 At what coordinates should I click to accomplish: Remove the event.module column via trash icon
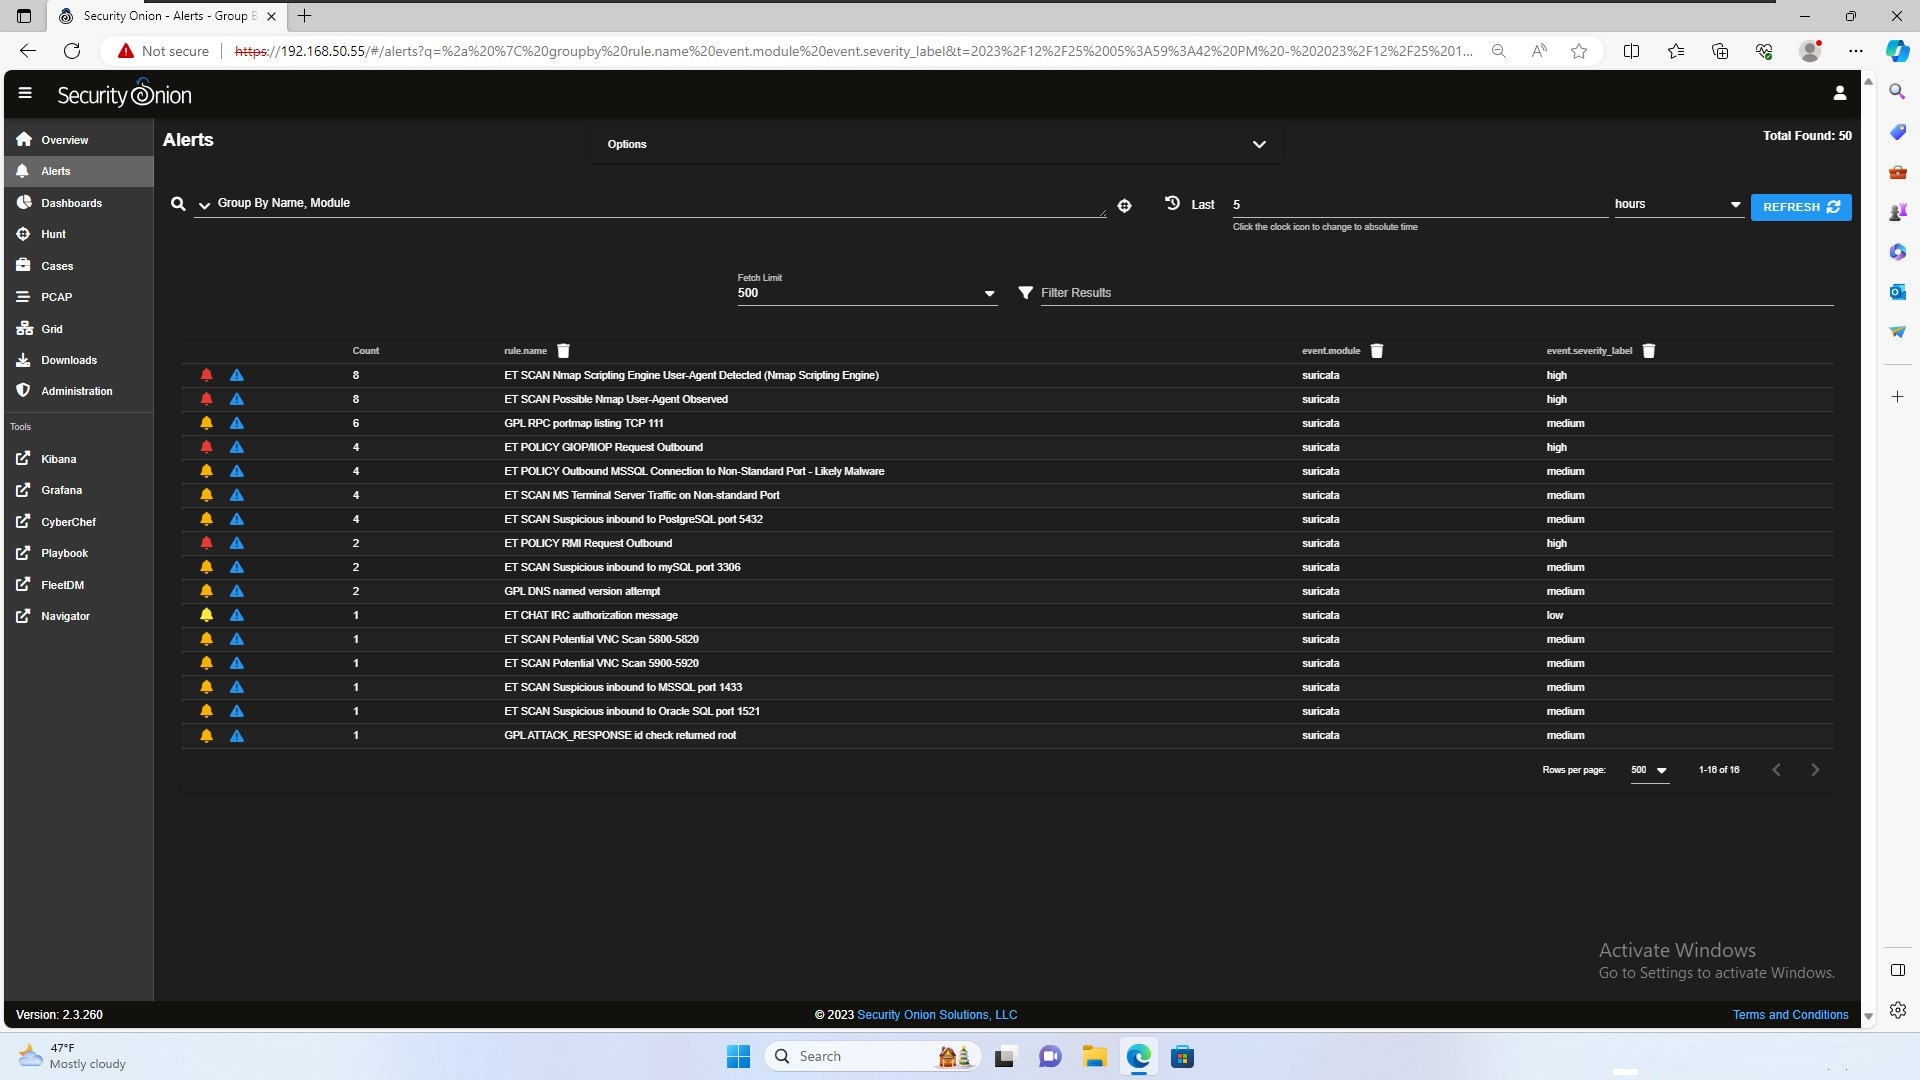click(x=1377, y=351)
